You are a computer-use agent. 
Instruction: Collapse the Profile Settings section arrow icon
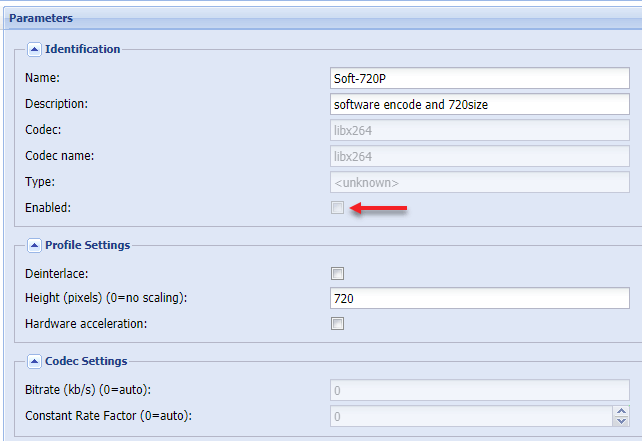[x=34, y=245]
